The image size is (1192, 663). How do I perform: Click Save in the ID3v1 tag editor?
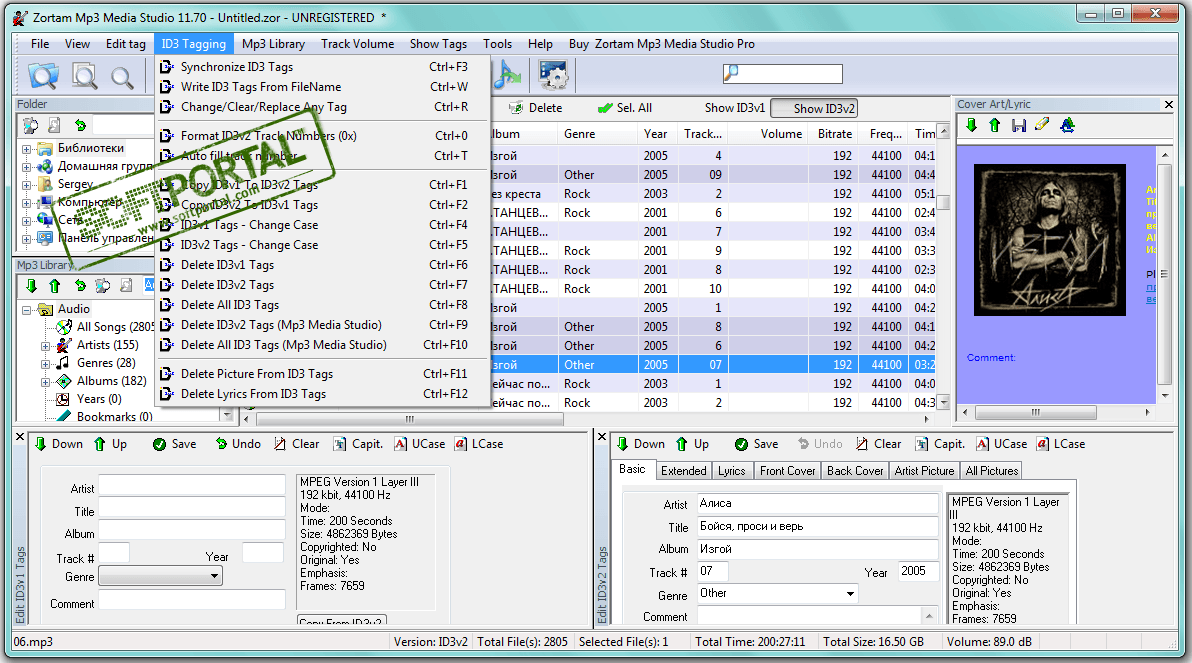click(x=175, y=444)
